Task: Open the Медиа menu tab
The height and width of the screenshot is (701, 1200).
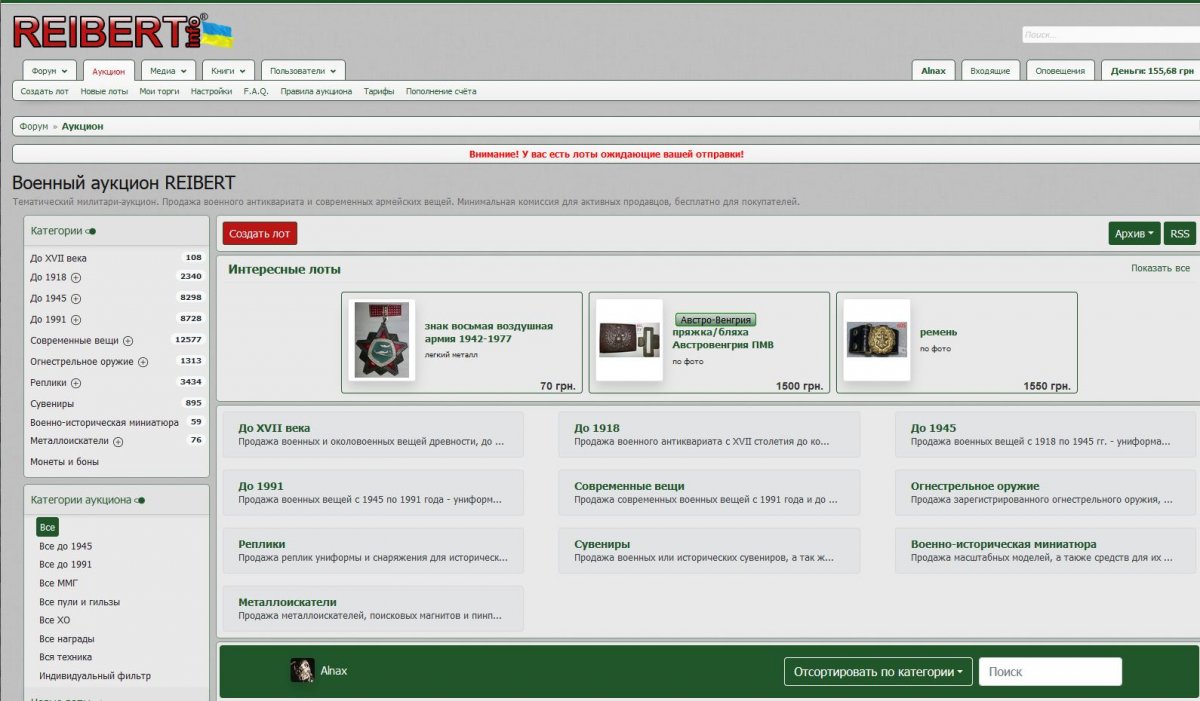Action: coord(168,71)
